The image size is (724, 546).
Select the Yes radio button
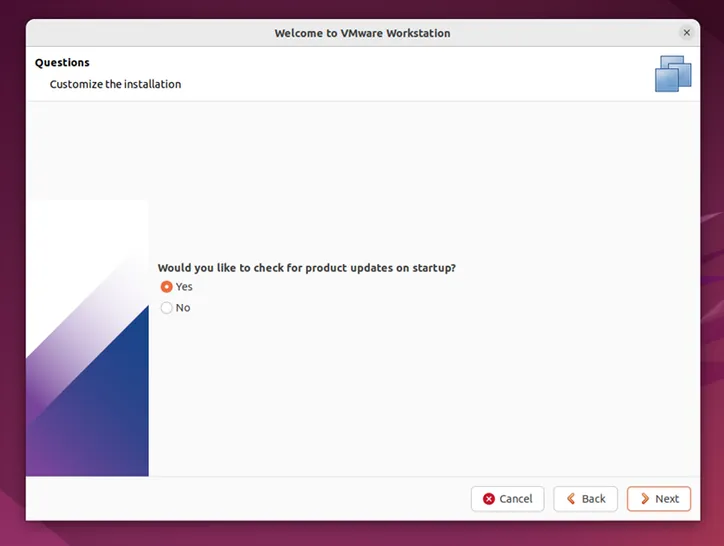[x=166, y=287]
